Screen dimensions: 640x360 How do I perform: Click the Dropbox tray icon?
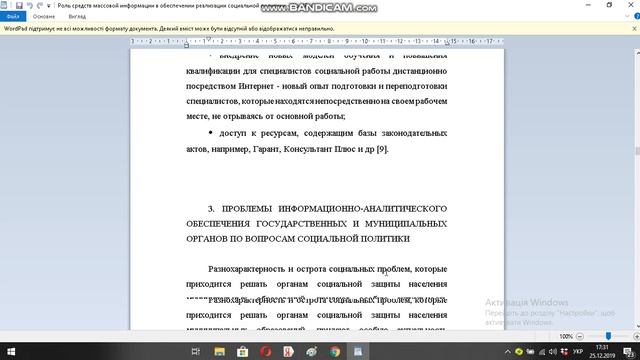click(564, 351)
